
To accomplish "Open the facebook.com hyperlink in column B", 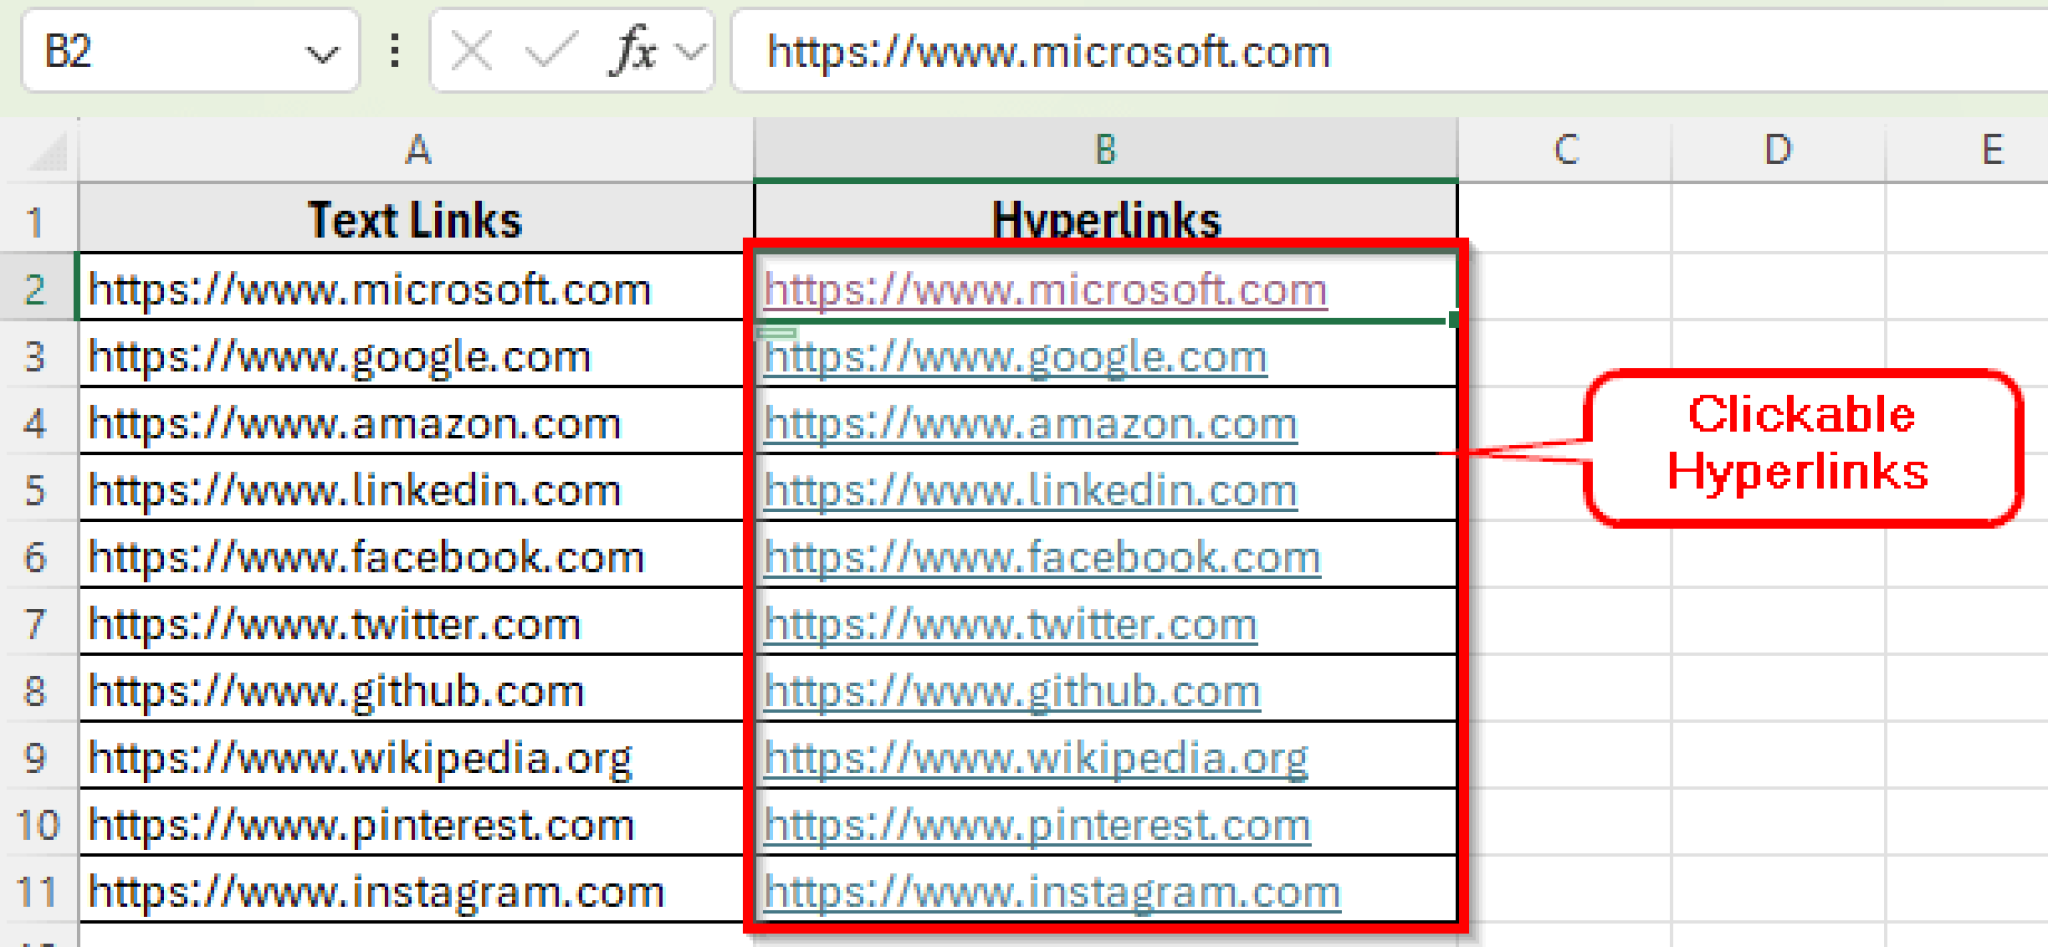I will tap(1040, 557).
